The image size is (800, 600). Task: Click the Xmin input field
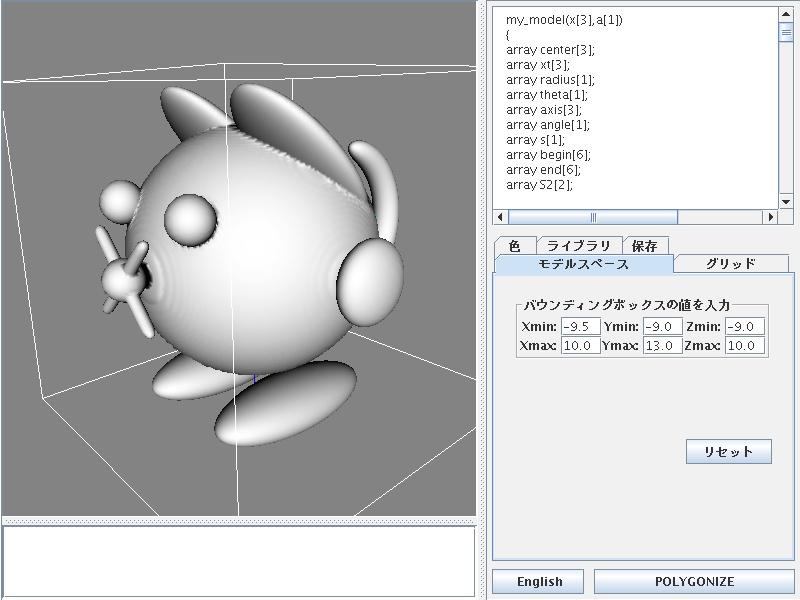coord(581,327)
